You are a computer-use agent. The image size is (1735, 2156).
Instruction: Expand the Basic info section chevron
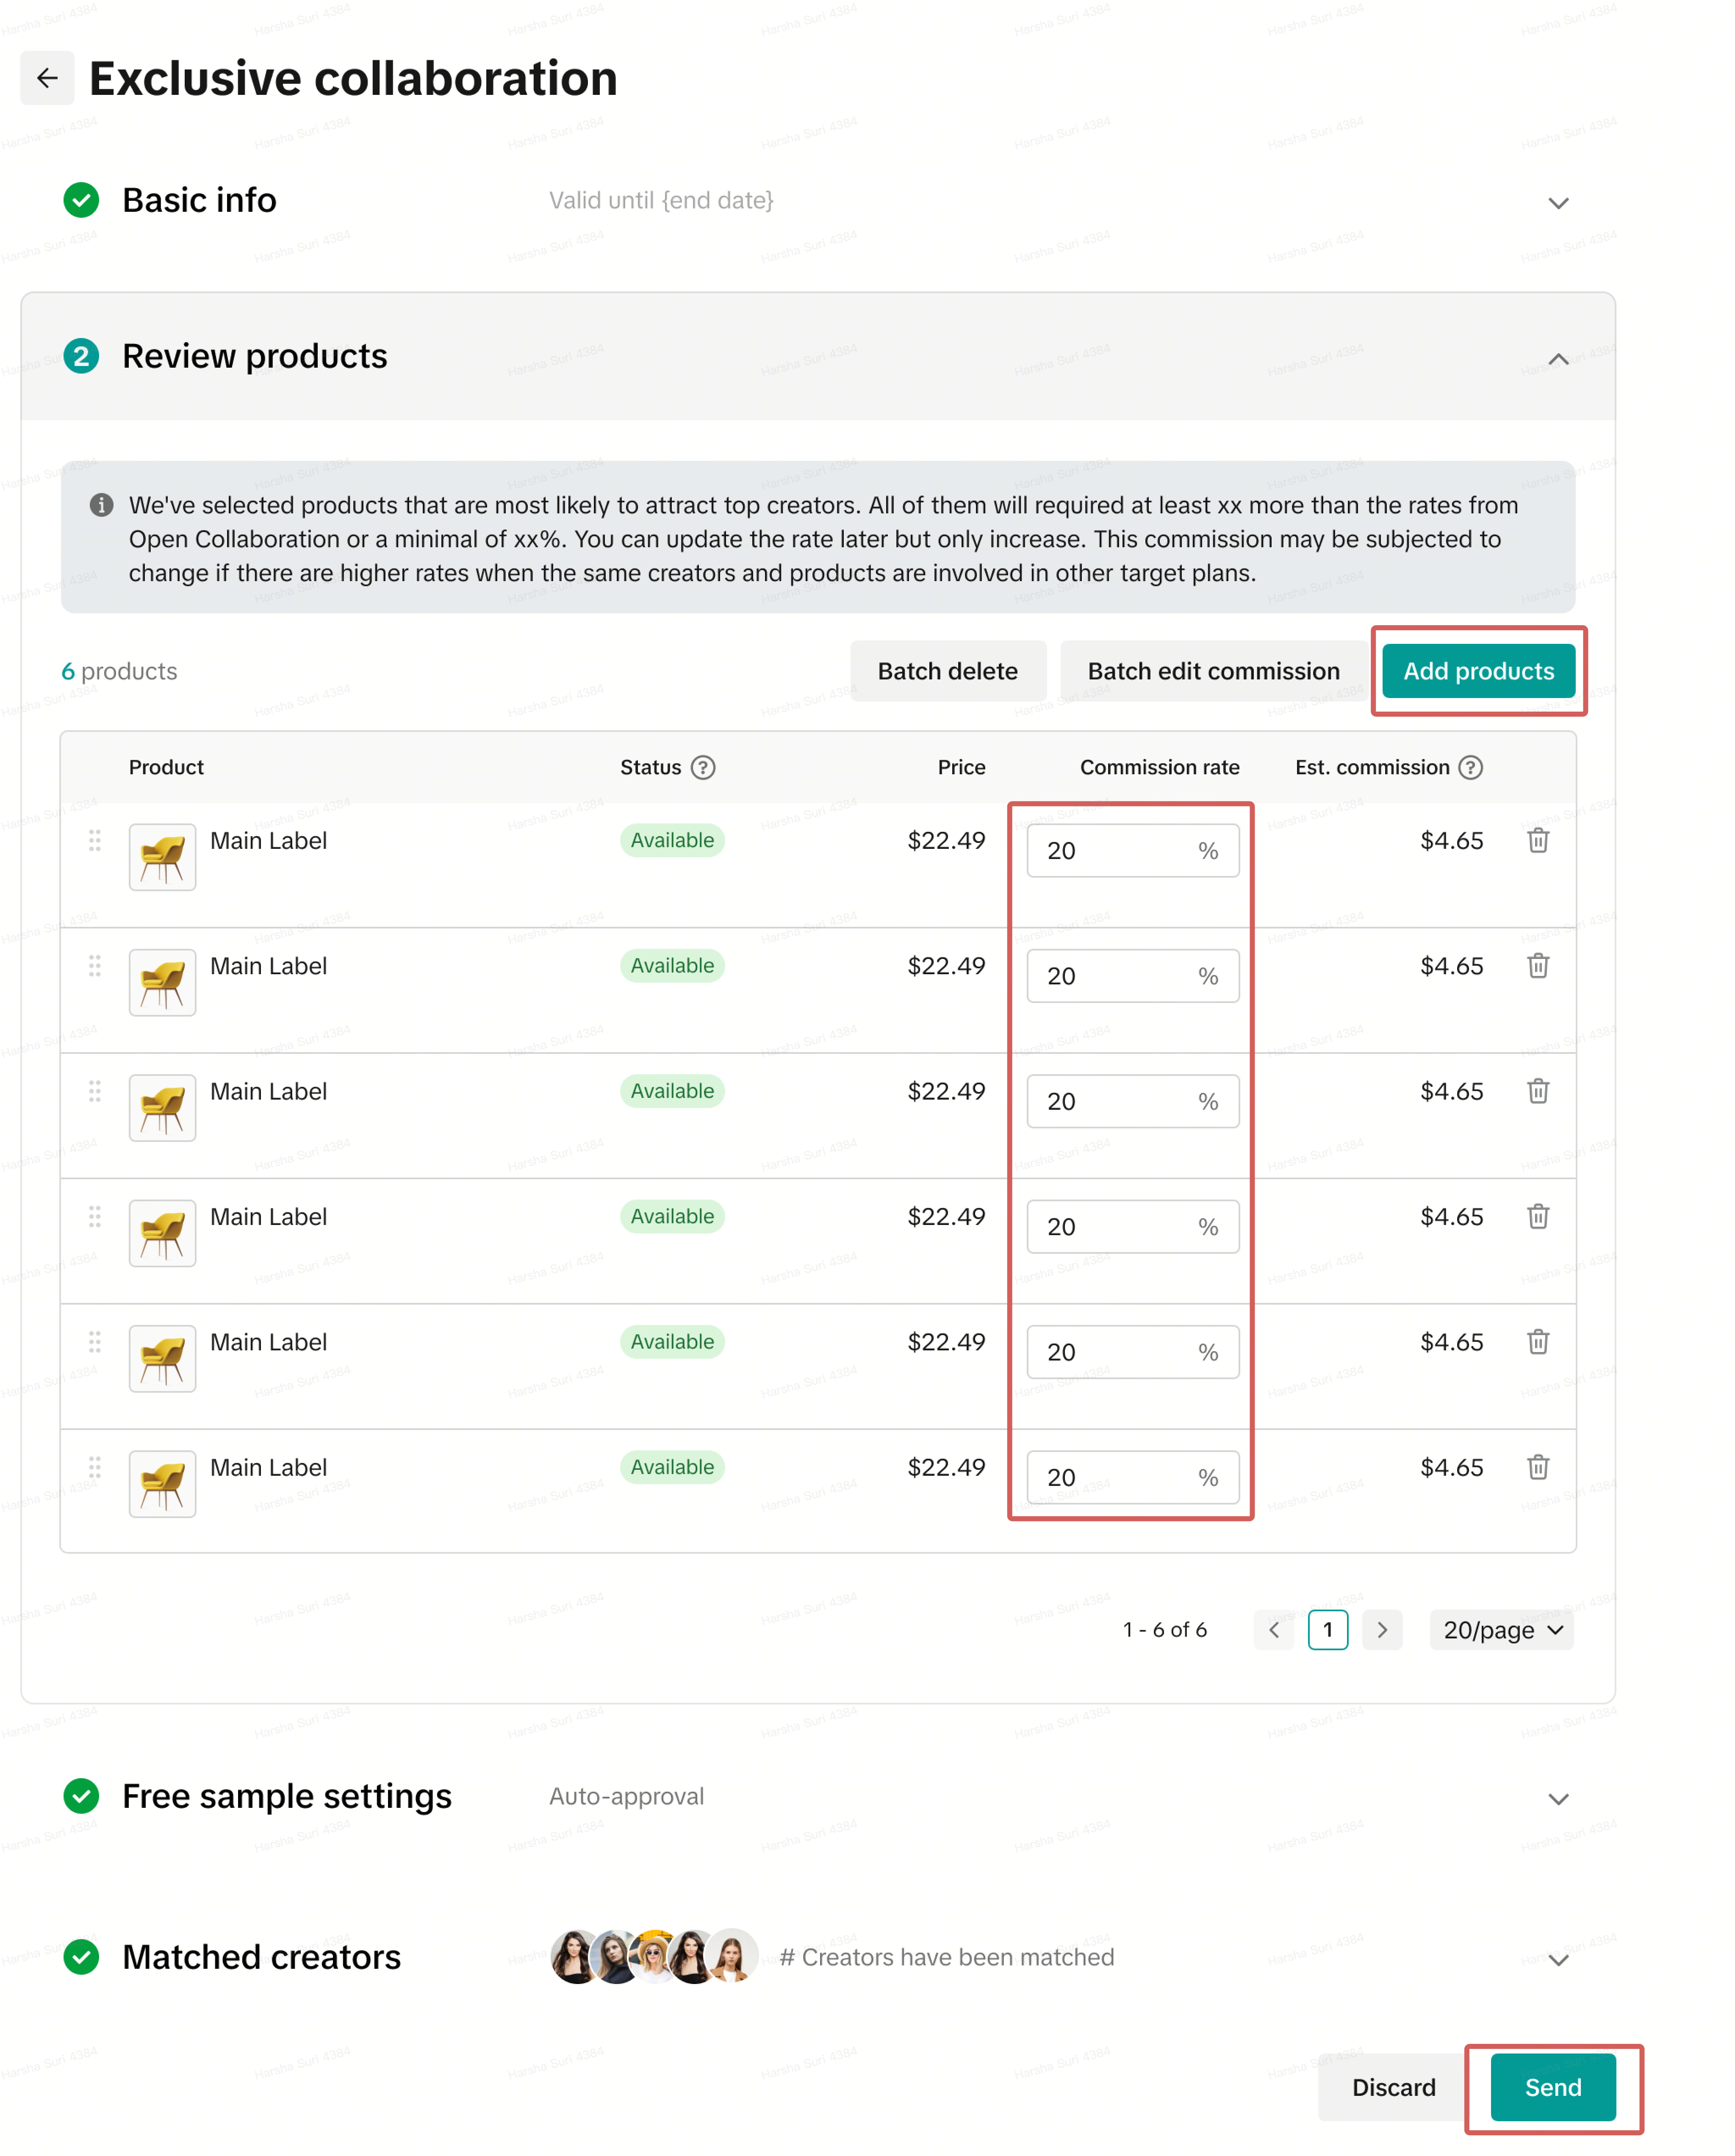point(1557,203)
